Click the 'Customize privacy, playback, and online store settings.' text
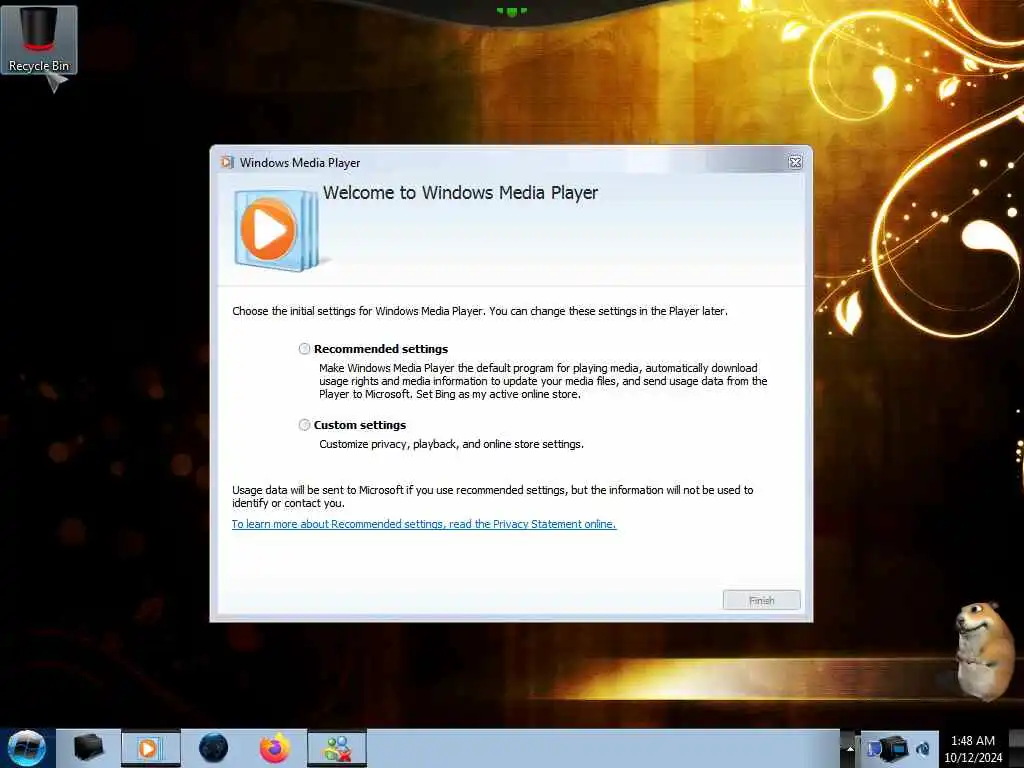1024x768 pixels. click(451, 444)
